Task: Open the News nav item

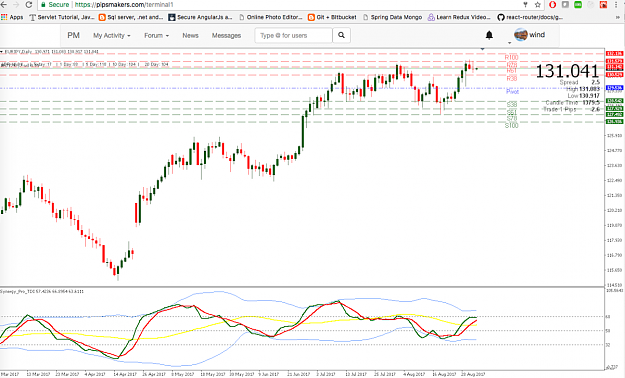Action: click(x=190, y=35)
